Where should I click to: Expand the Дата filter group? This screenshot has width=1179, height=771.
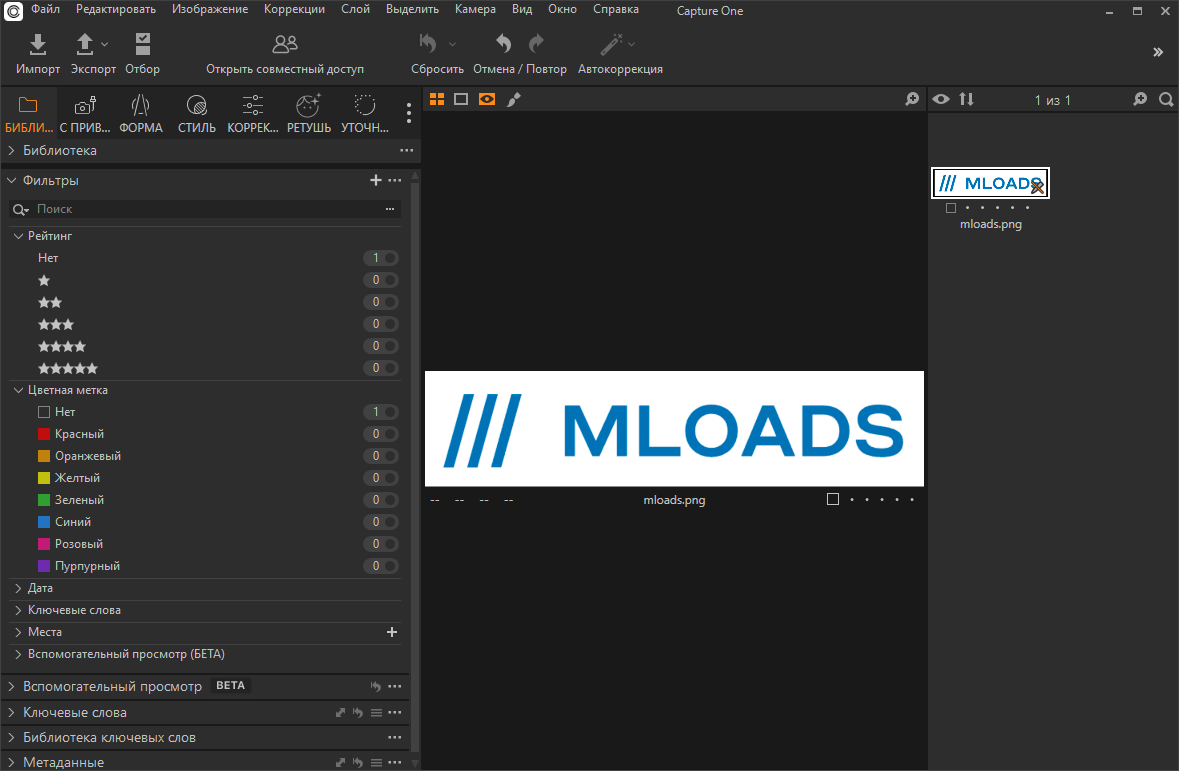click(18, 588)
